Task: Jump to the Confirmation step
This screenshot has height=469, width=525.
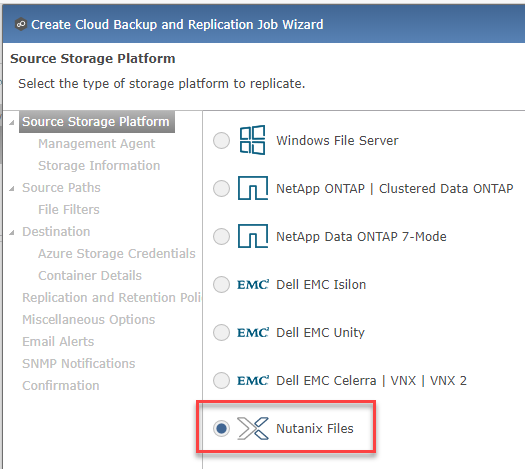Action: pyautogui.click(x=61, y=385)
